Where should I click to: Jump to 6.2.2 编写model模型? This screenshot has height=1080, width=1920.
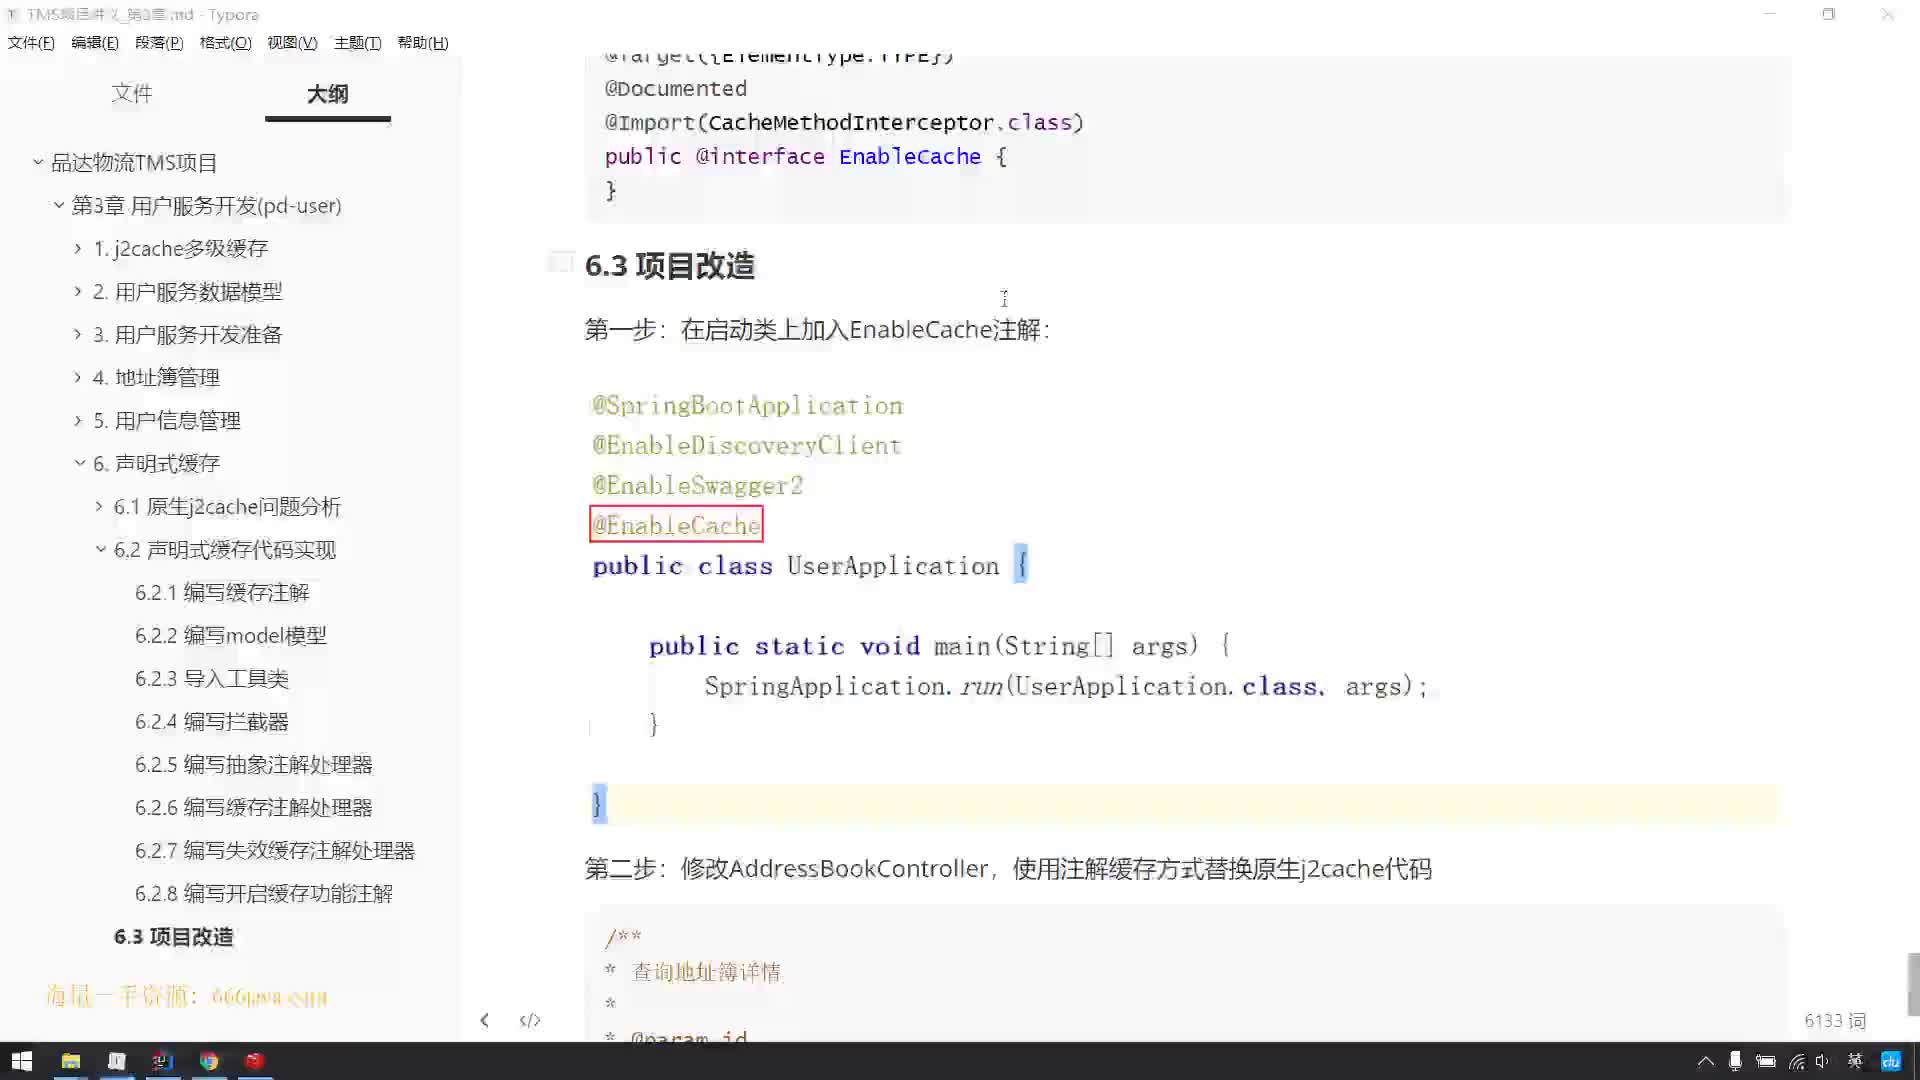pyautogui.click(x=231, y=635)
